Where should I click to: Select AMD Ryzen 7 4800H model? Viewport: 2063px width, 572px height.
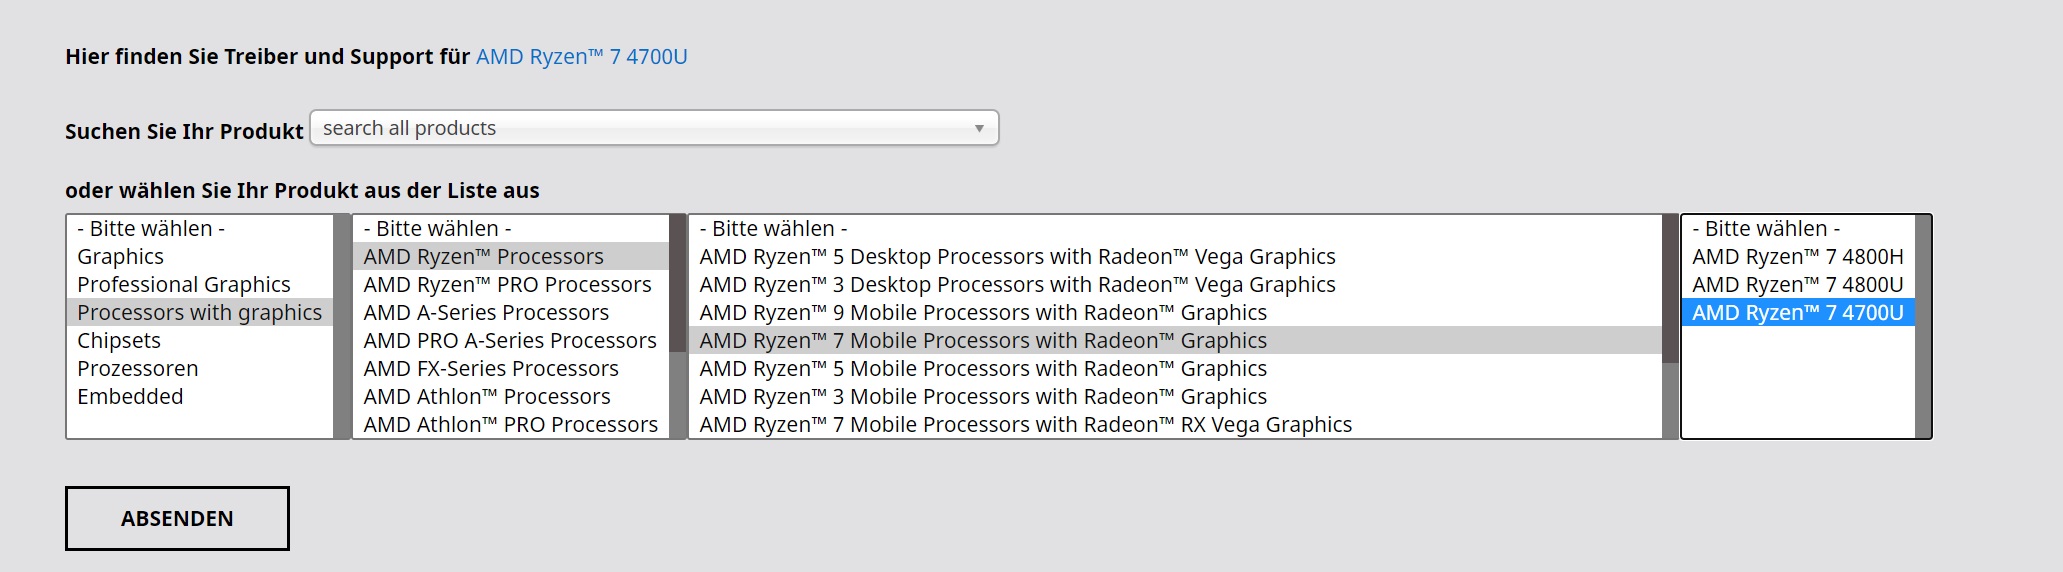1797,257
